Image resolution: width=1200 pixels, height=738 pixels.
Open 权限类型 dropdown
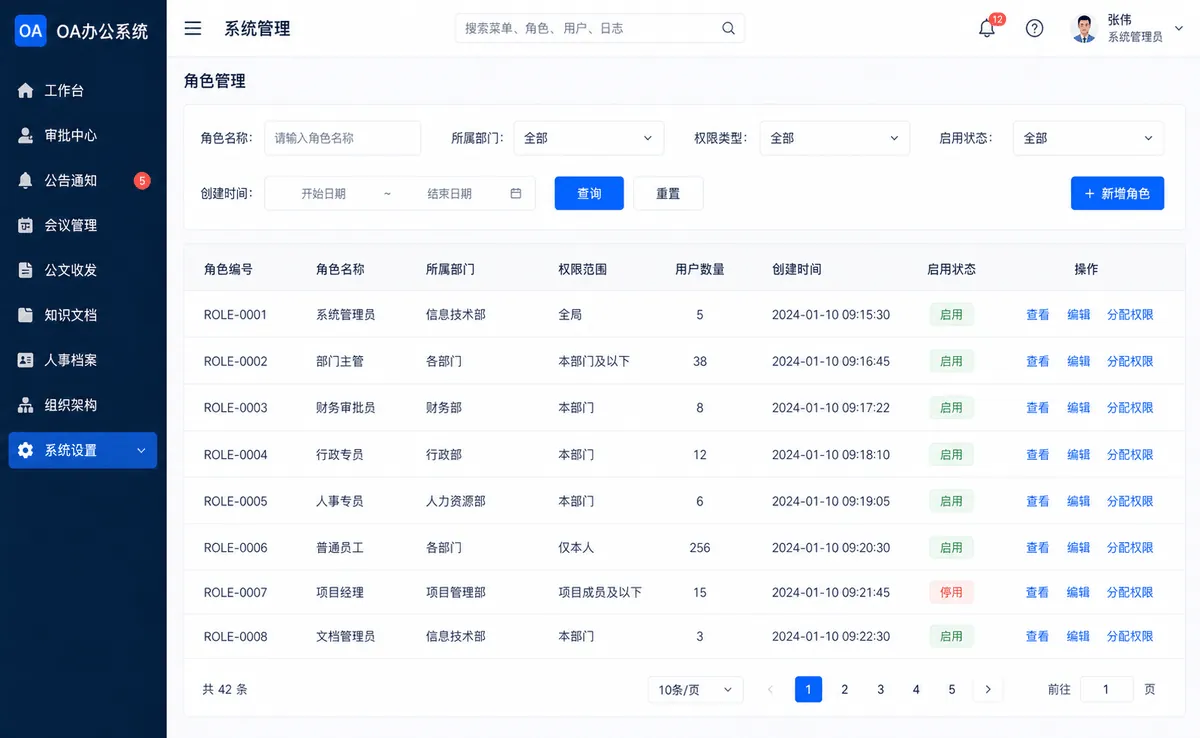[x=835, y=138]
